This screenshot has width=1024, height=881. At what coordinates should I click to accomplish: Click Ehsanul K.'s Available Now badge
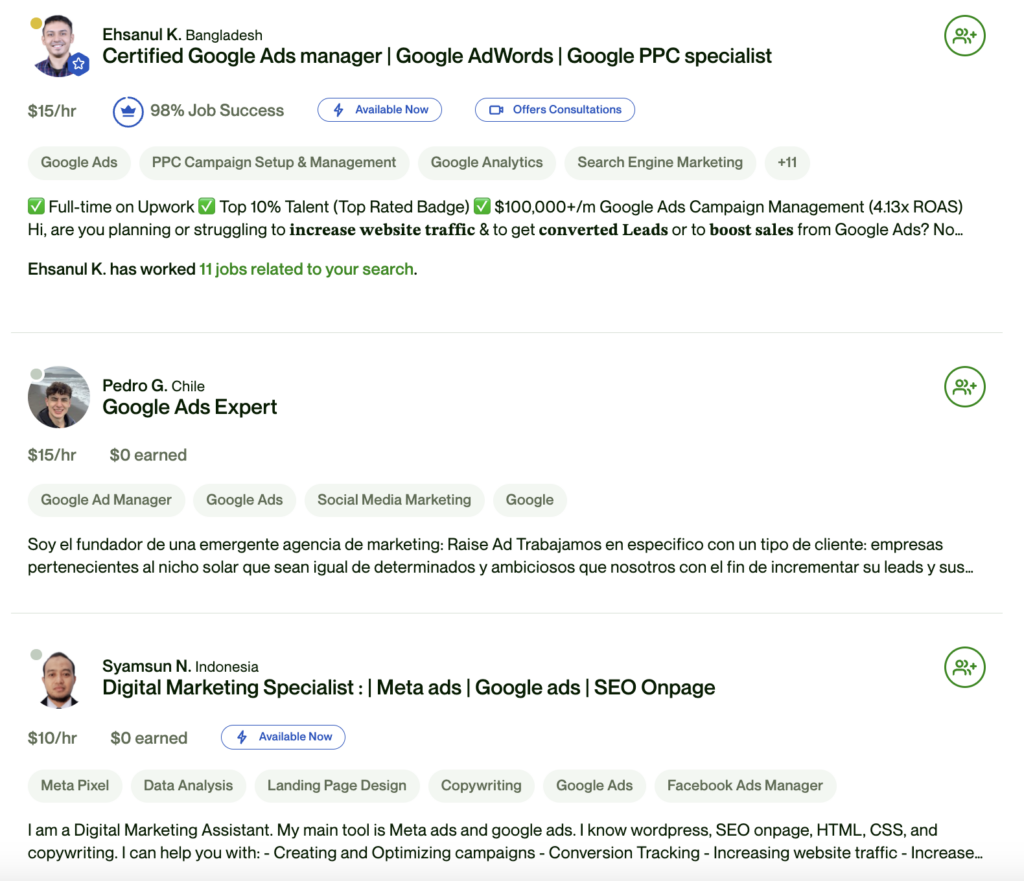pos(379,110)
